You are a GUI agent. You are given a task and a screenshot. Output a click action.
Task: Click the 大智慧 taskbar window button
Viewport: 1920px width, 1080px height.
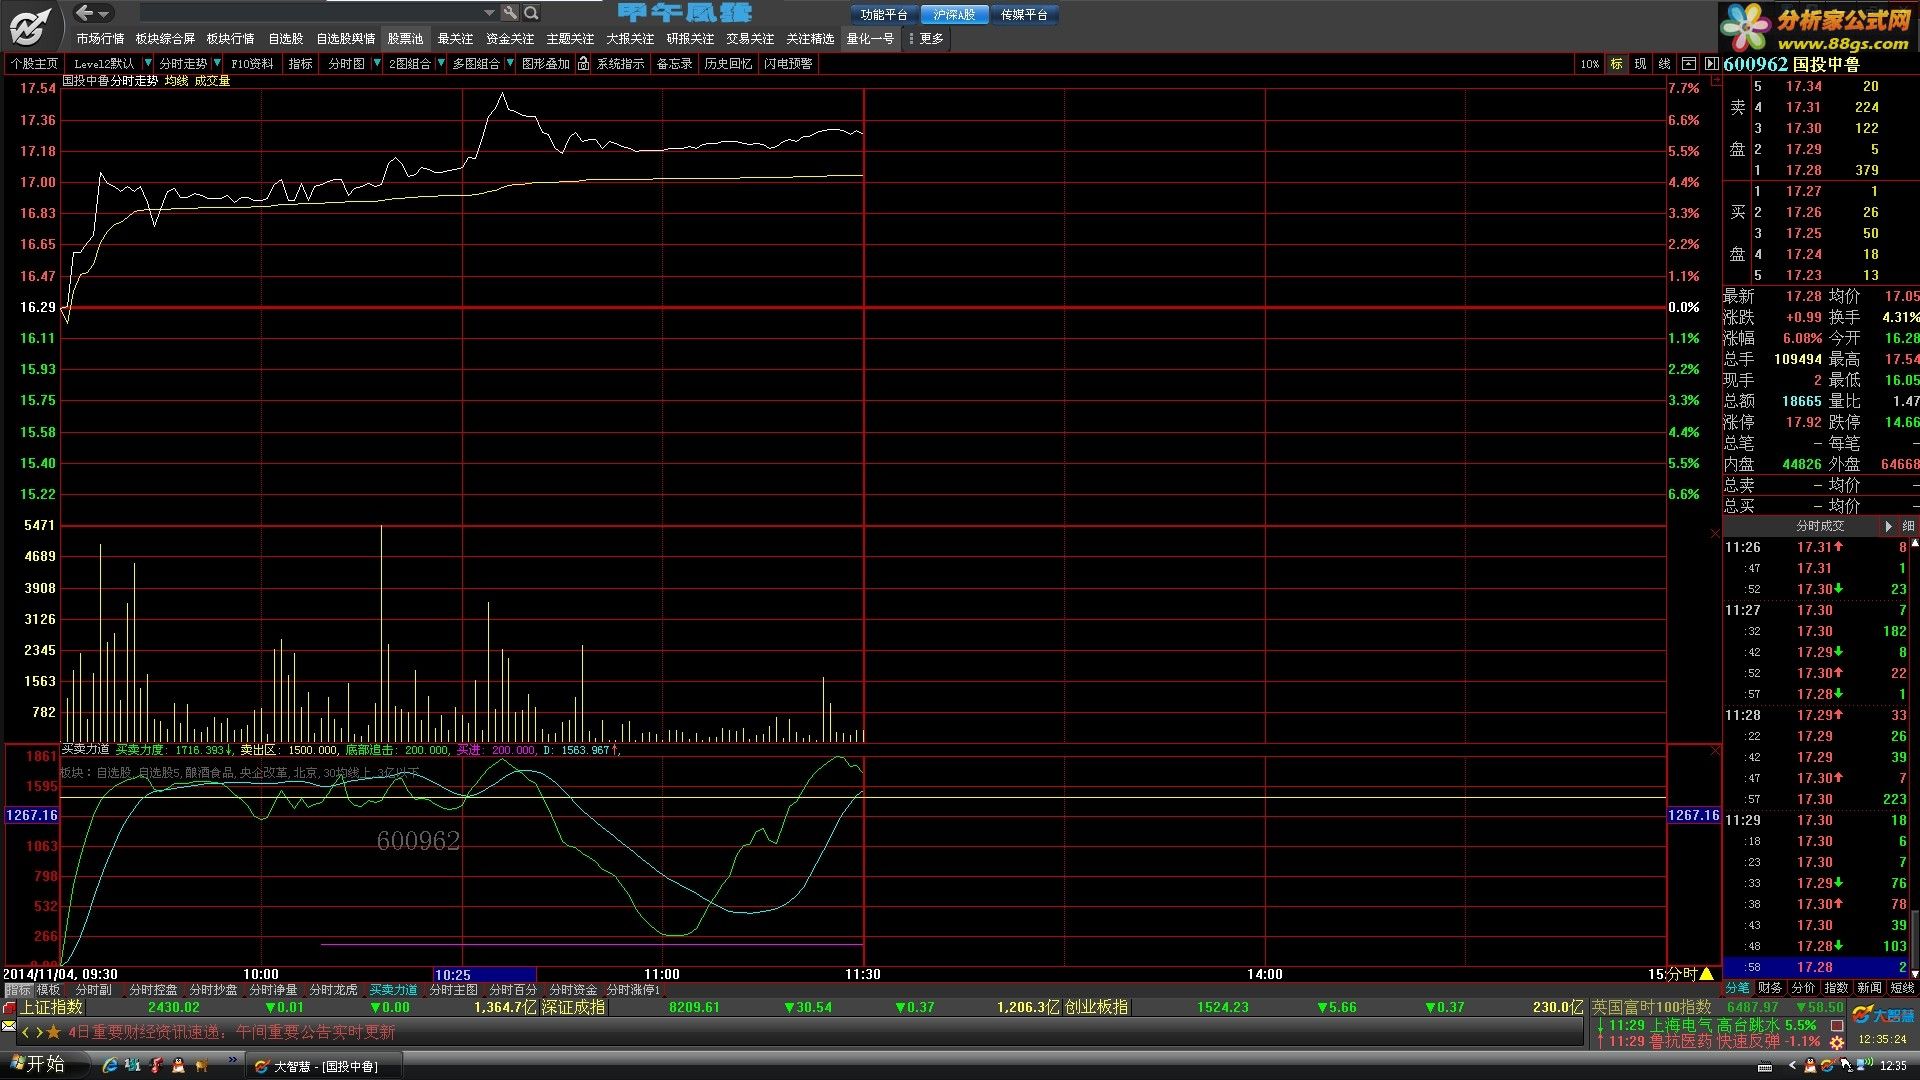tap(324, 1066)
